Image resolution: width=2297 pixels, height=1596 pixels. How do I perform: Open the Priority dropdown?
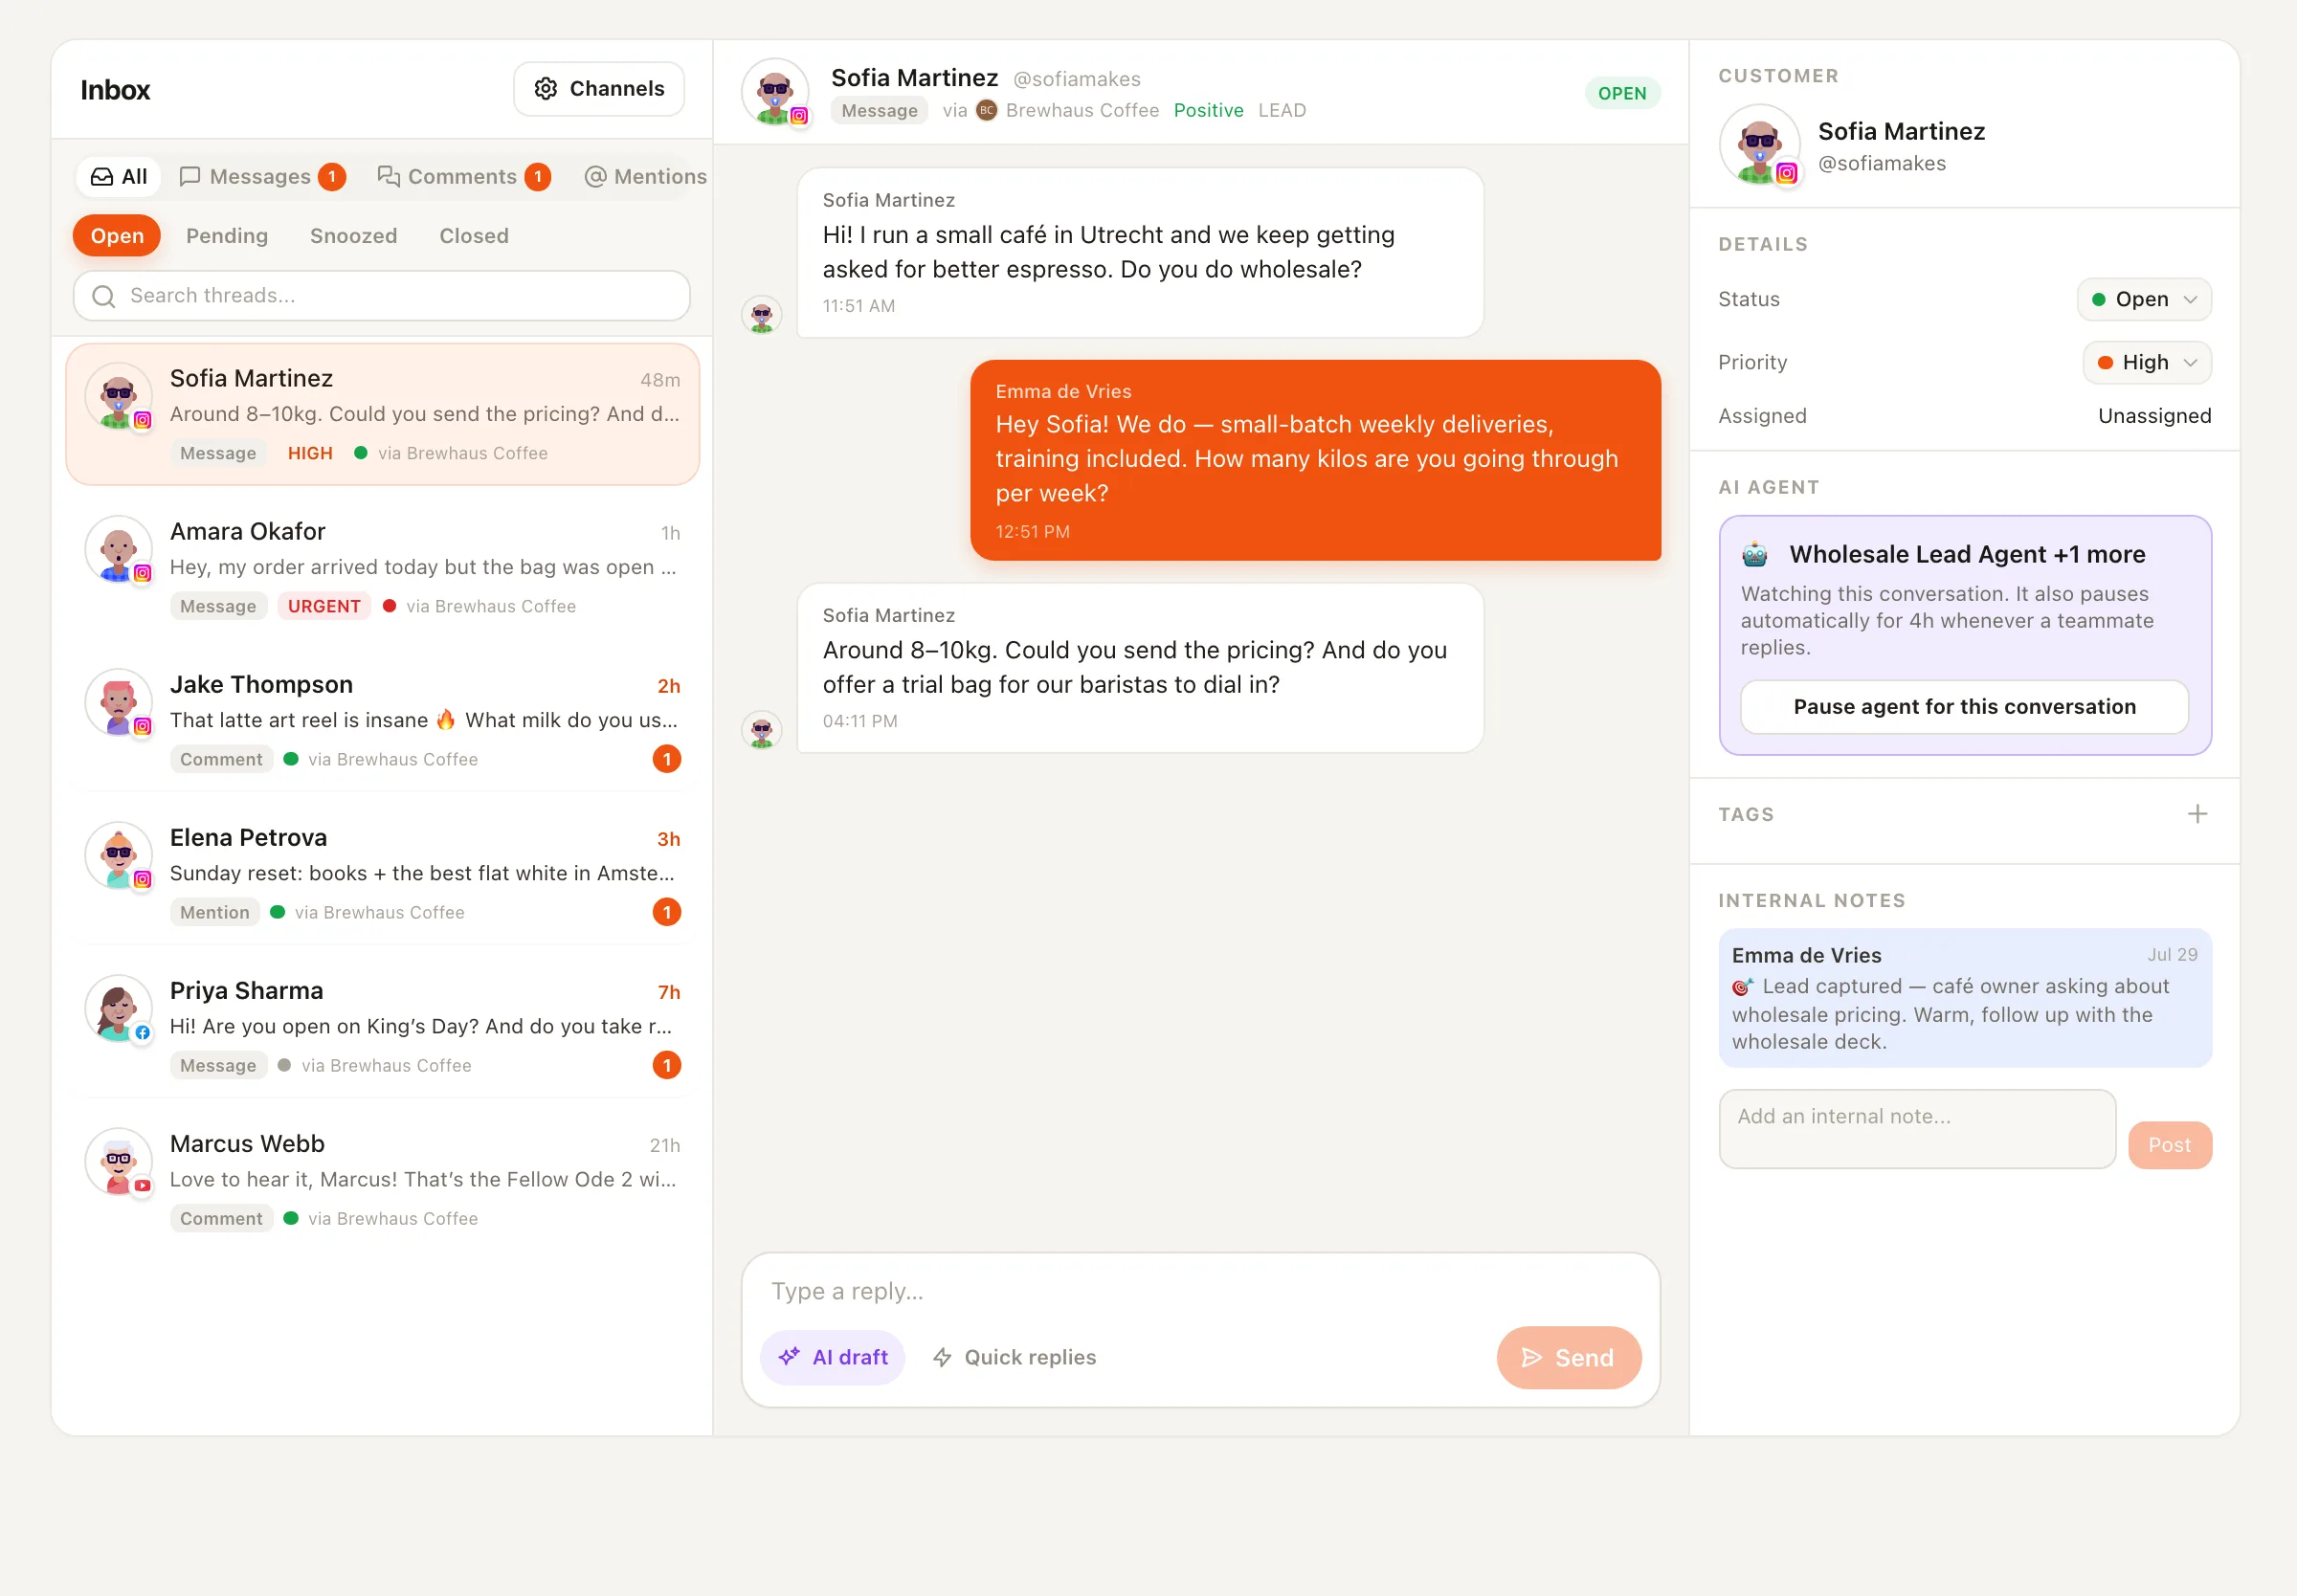2147,363
